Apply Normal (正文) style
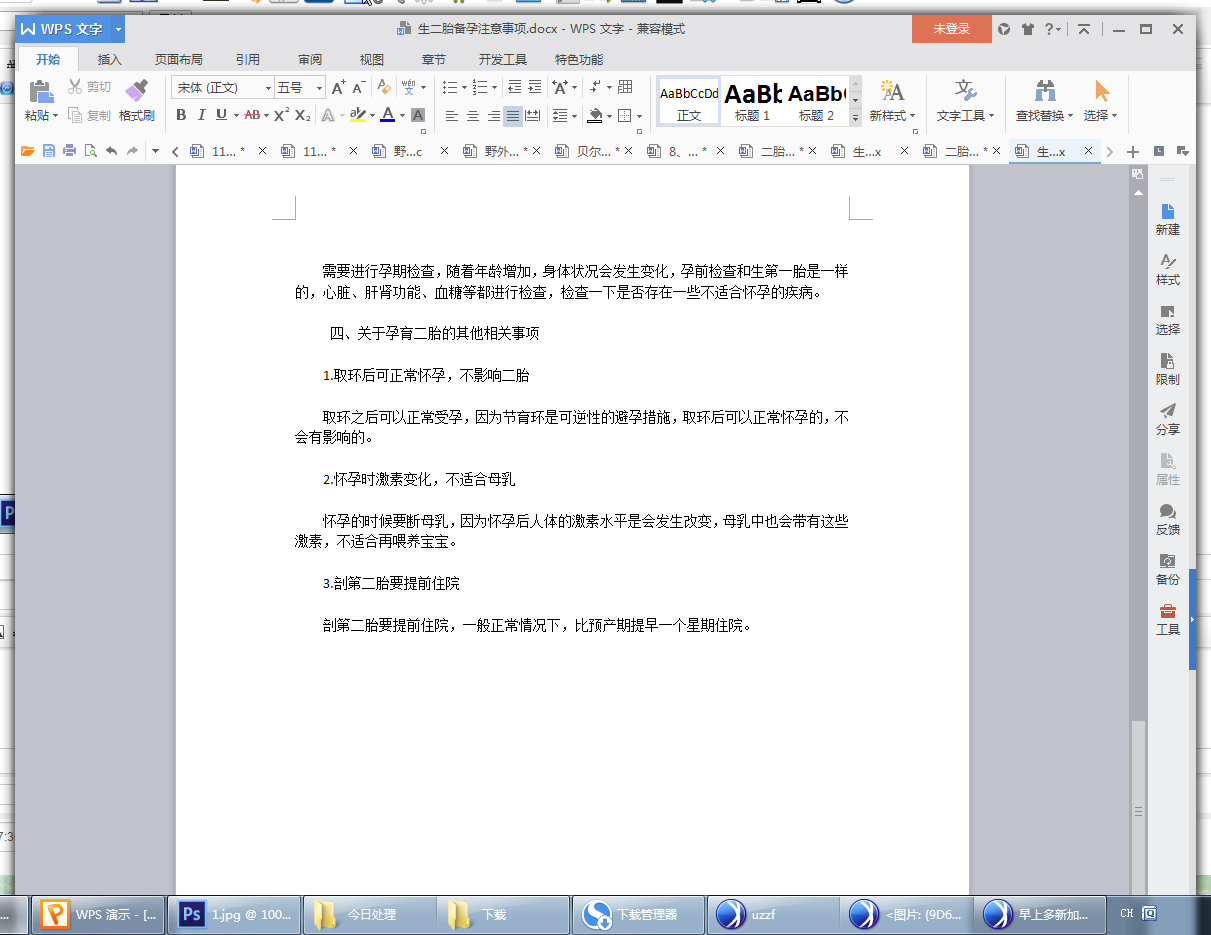This screenshot has width=1211, height=935. (689, 101)
